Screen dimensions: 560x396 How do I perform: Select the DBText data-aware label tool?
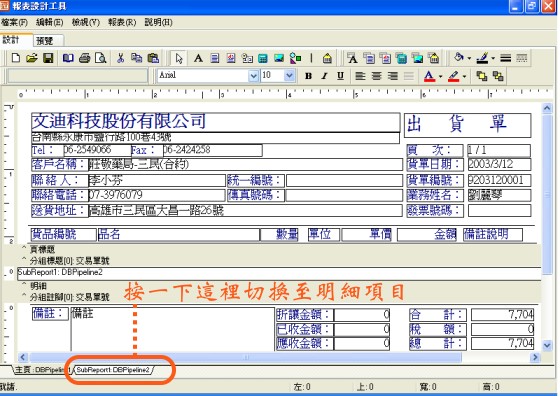tap(352, 58)
